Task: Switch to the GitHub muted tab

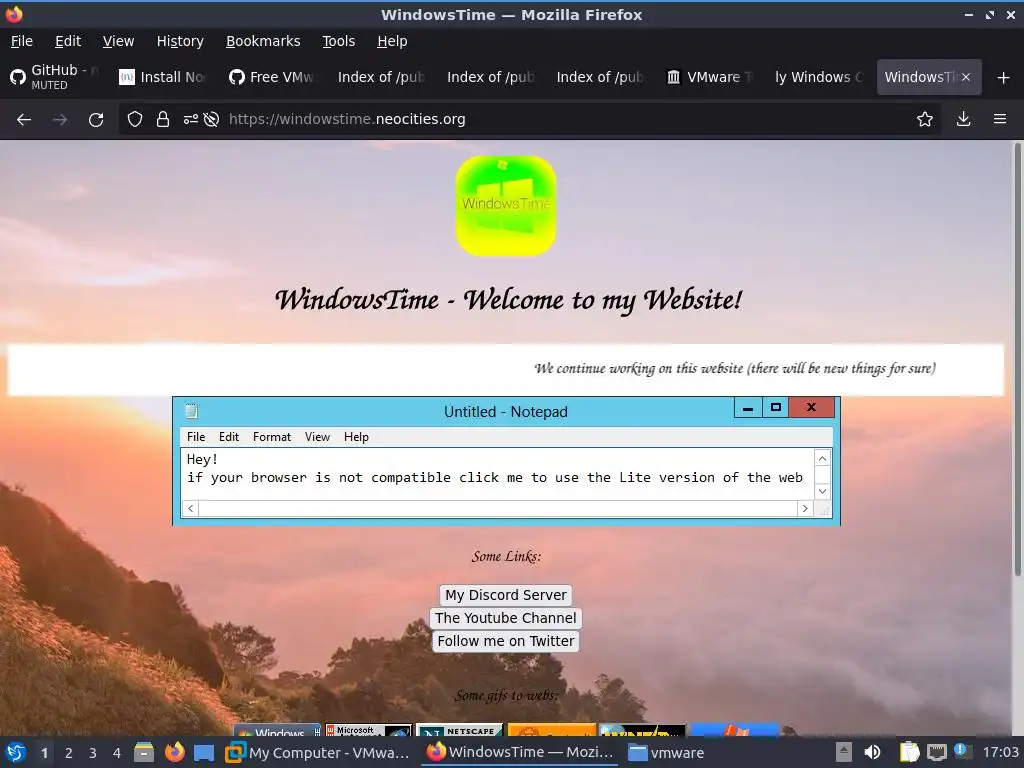Action: click(55, 77)
